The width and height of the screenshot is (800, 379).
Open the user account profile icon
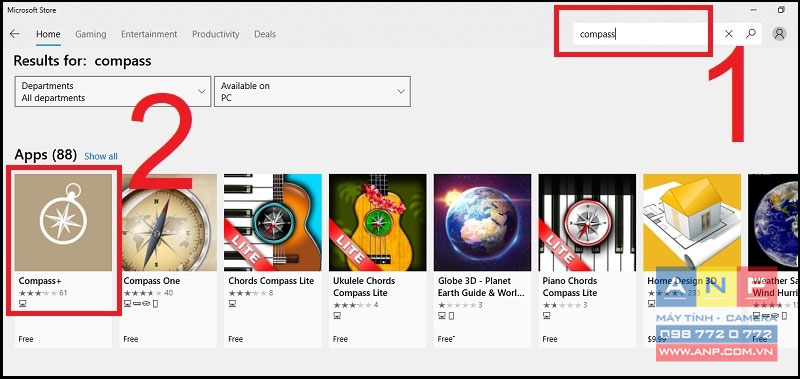779,34
